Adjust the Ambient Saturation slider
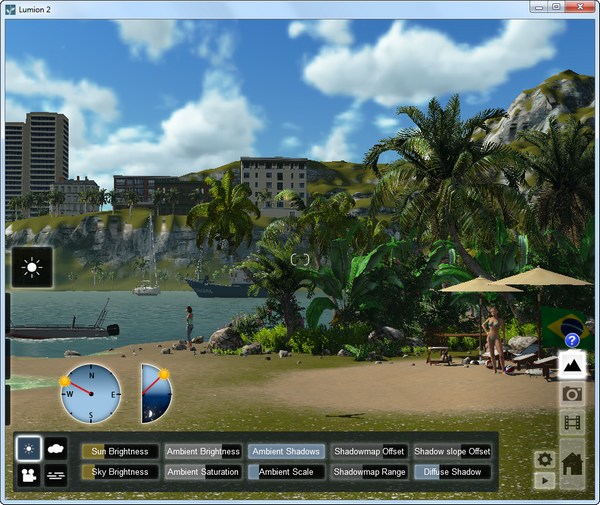600x505 pixels. (x=203, y=471)
